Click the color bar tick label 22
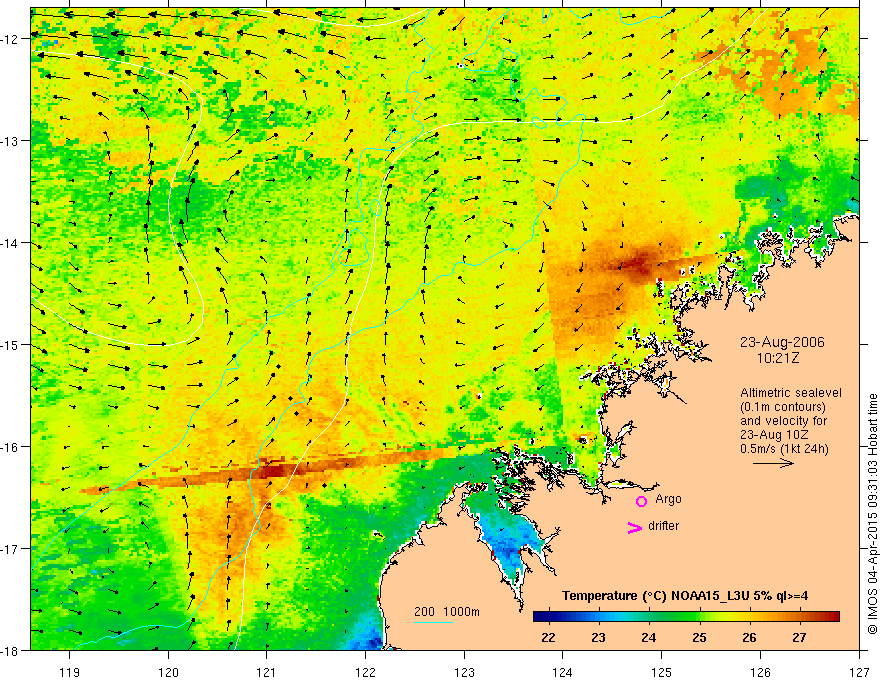Screen dimensions: 880x680 click(548, 638)
